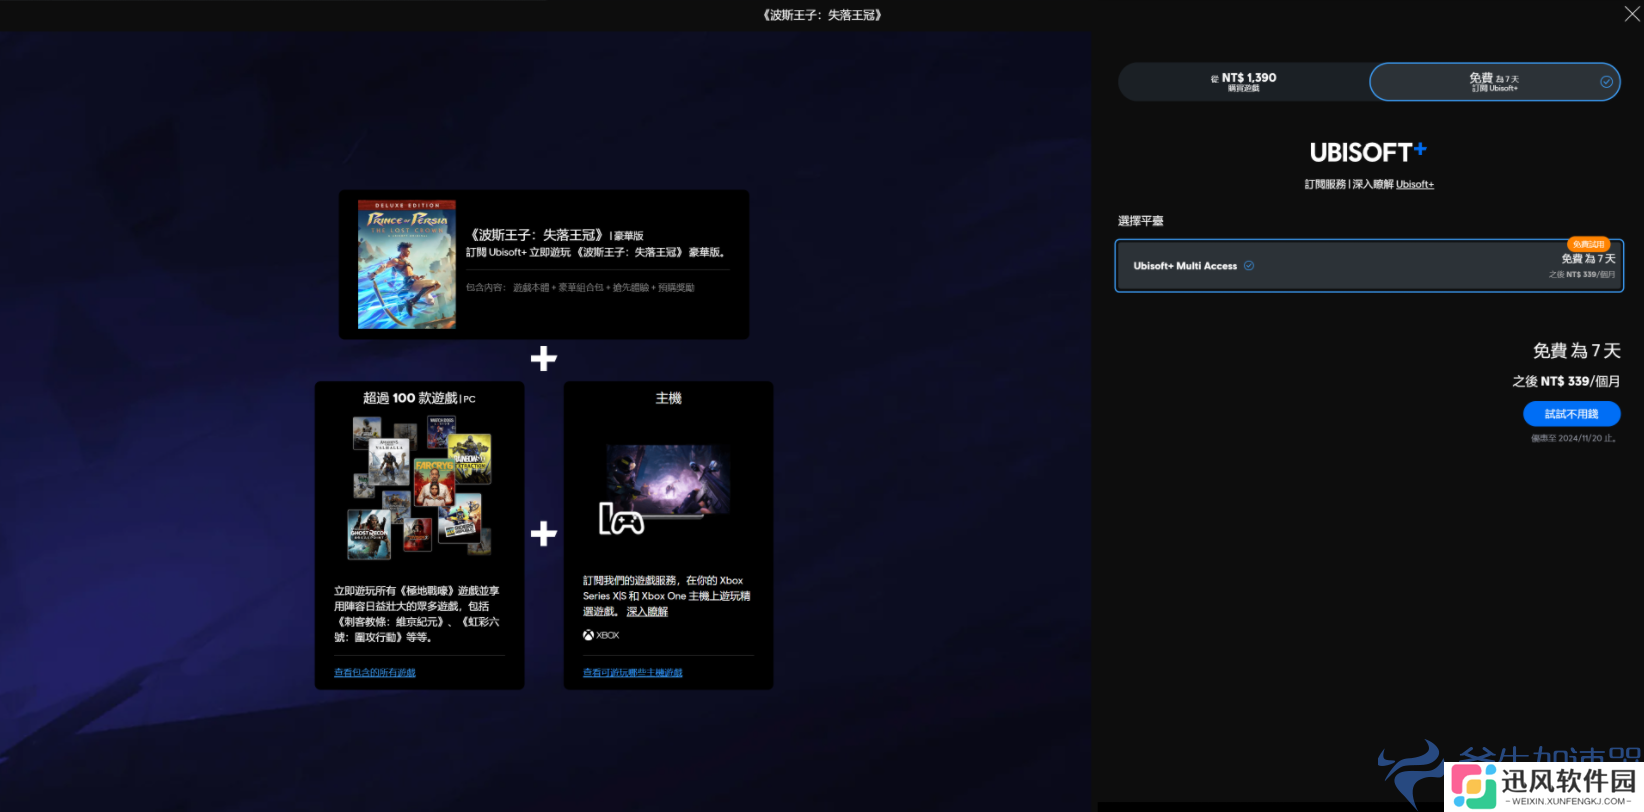
Task: Click the plus sign between PC and console cards
Action: click(543, 534)
